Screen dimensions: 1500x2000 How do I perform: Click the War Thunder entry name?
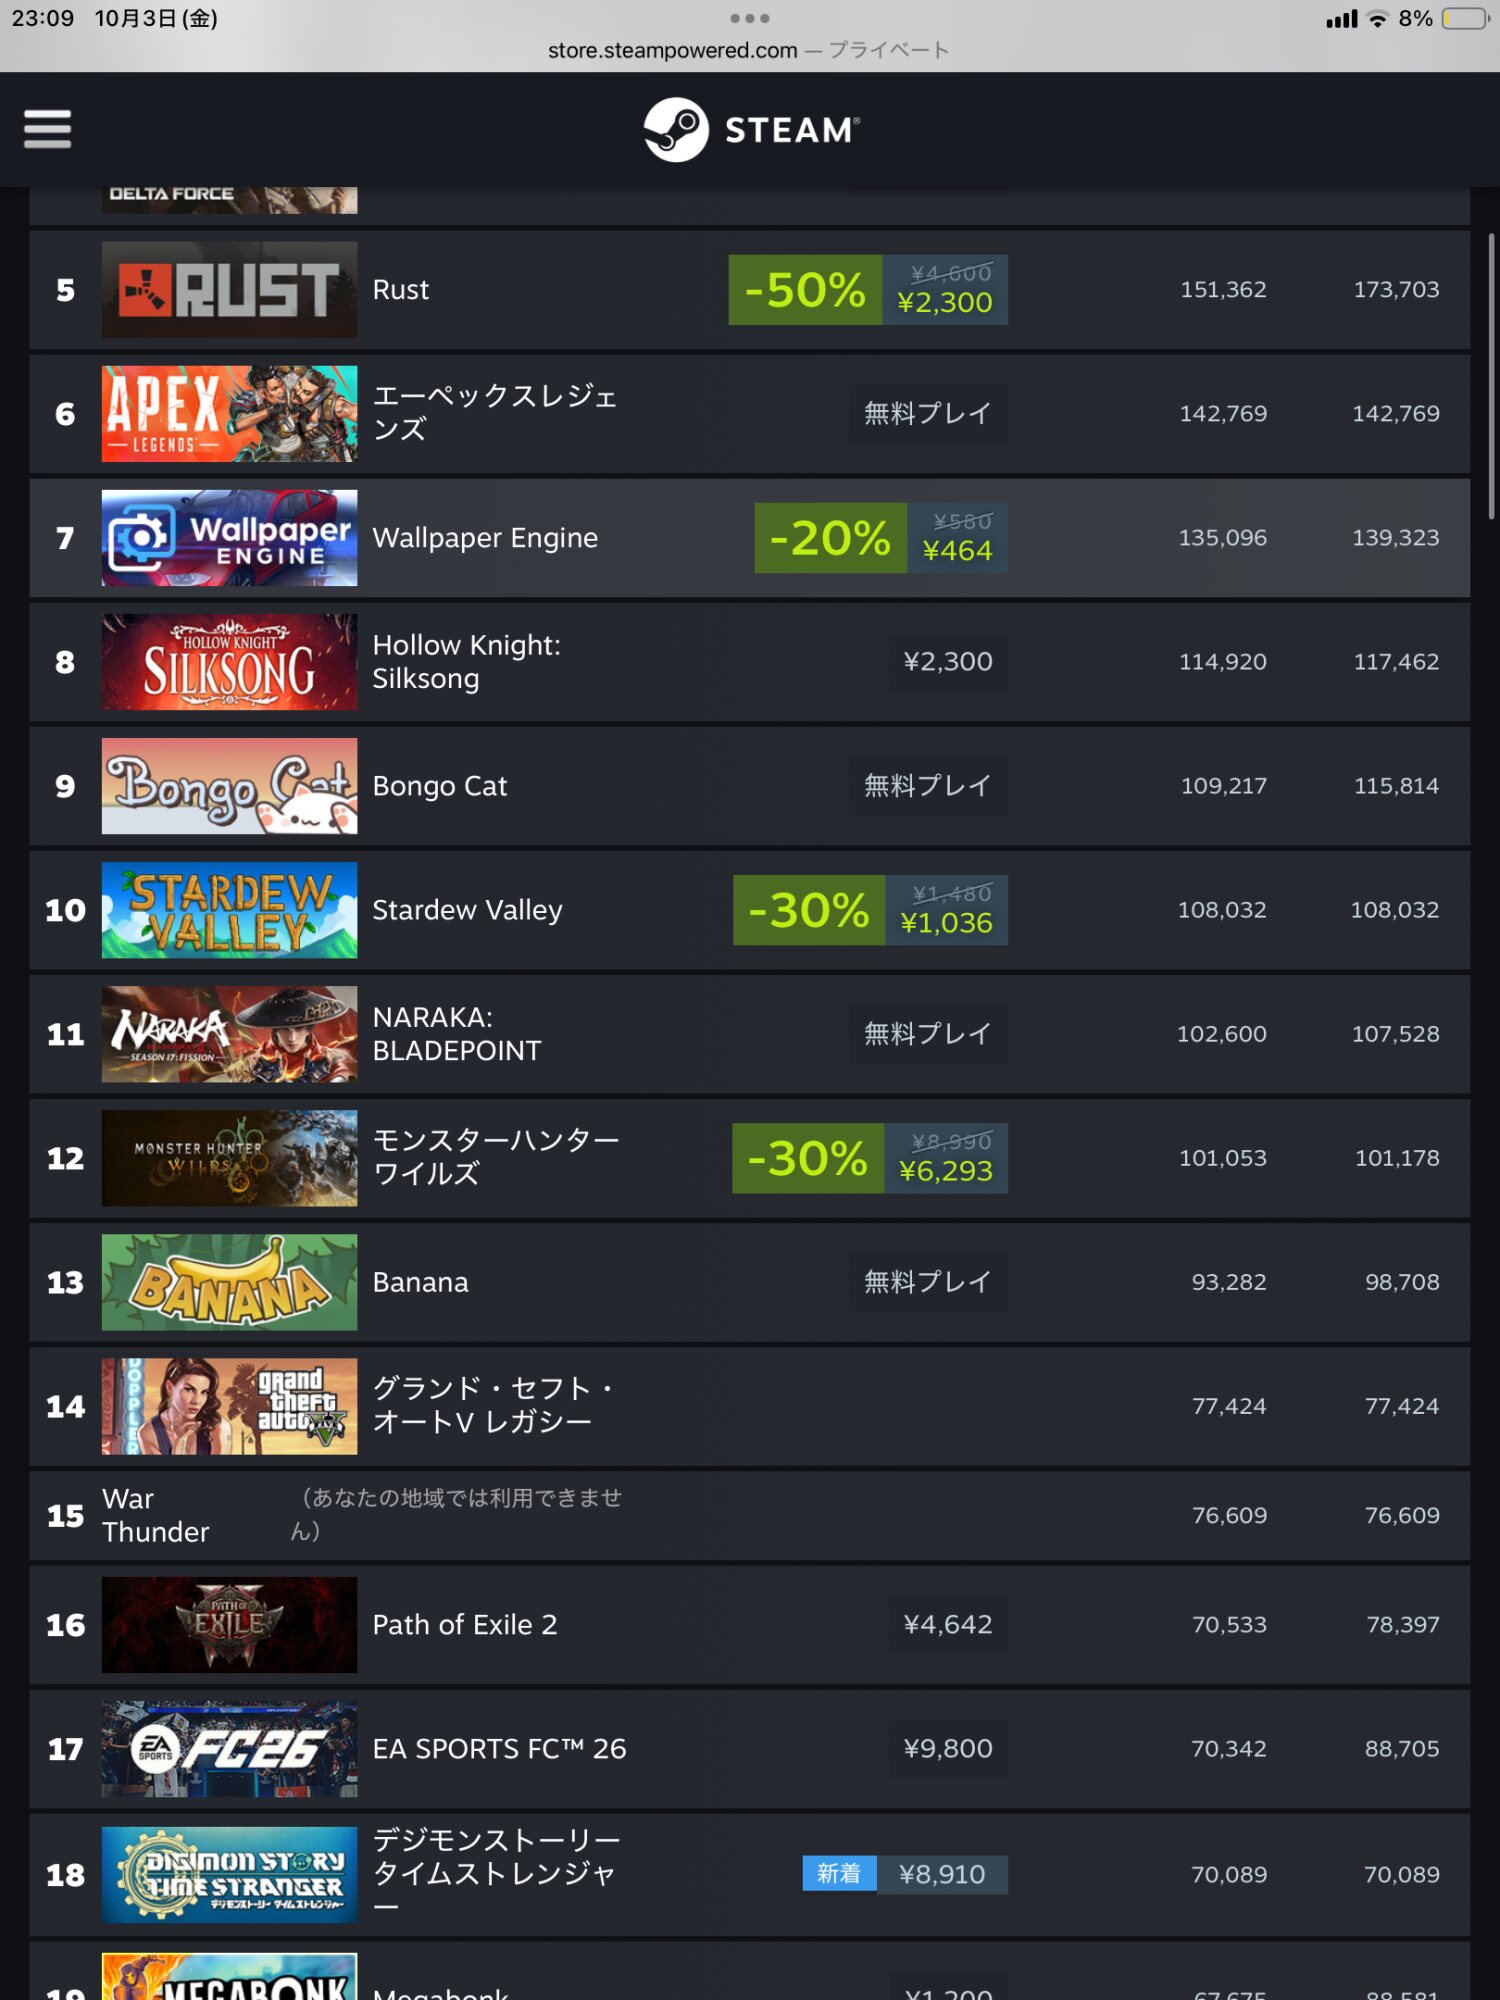point(155,1515)
